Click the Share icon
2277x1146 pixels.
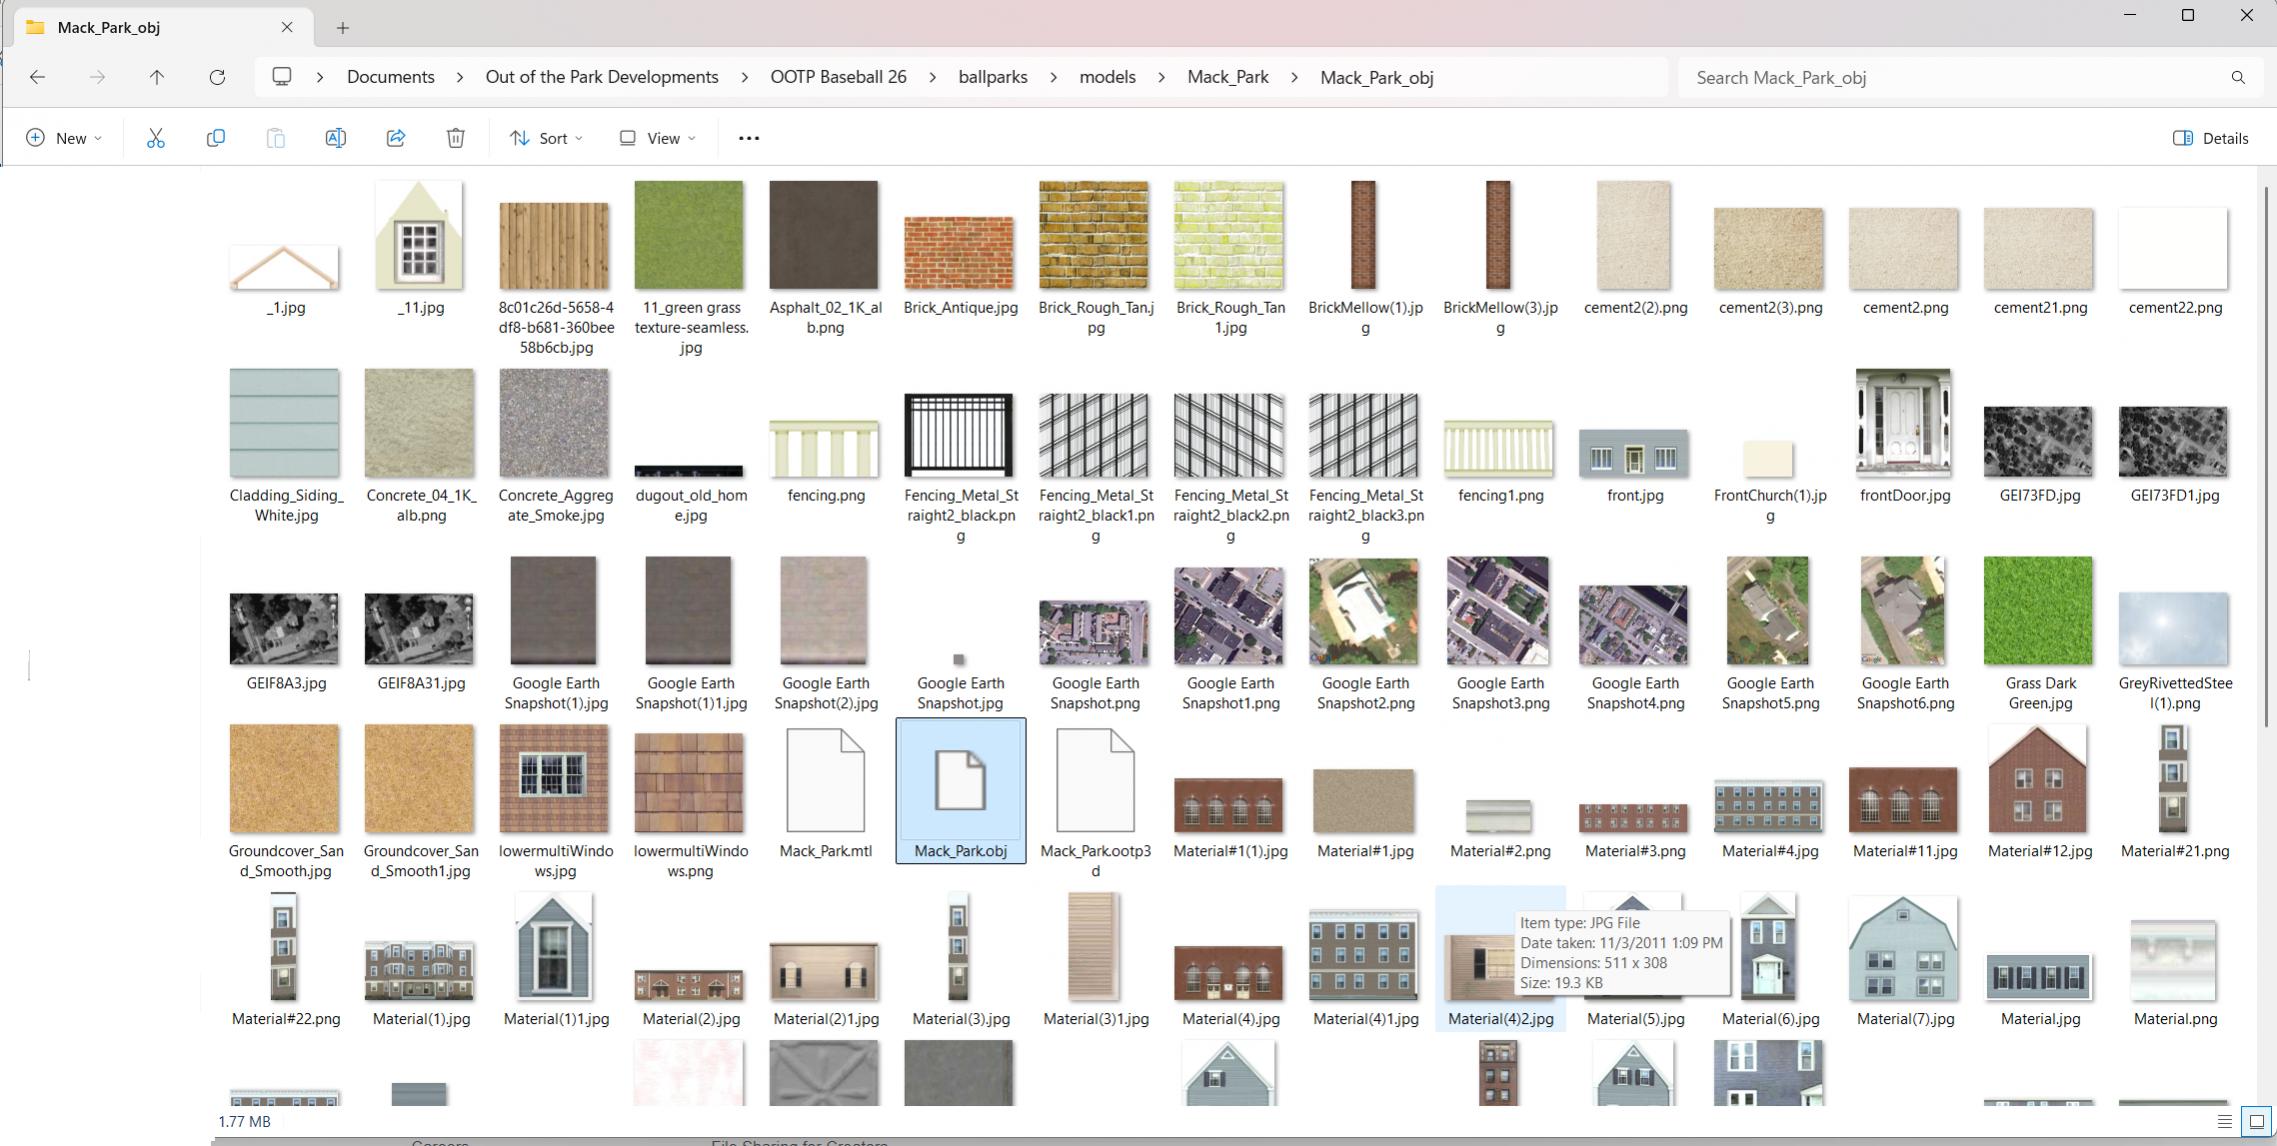click(395, 138)
